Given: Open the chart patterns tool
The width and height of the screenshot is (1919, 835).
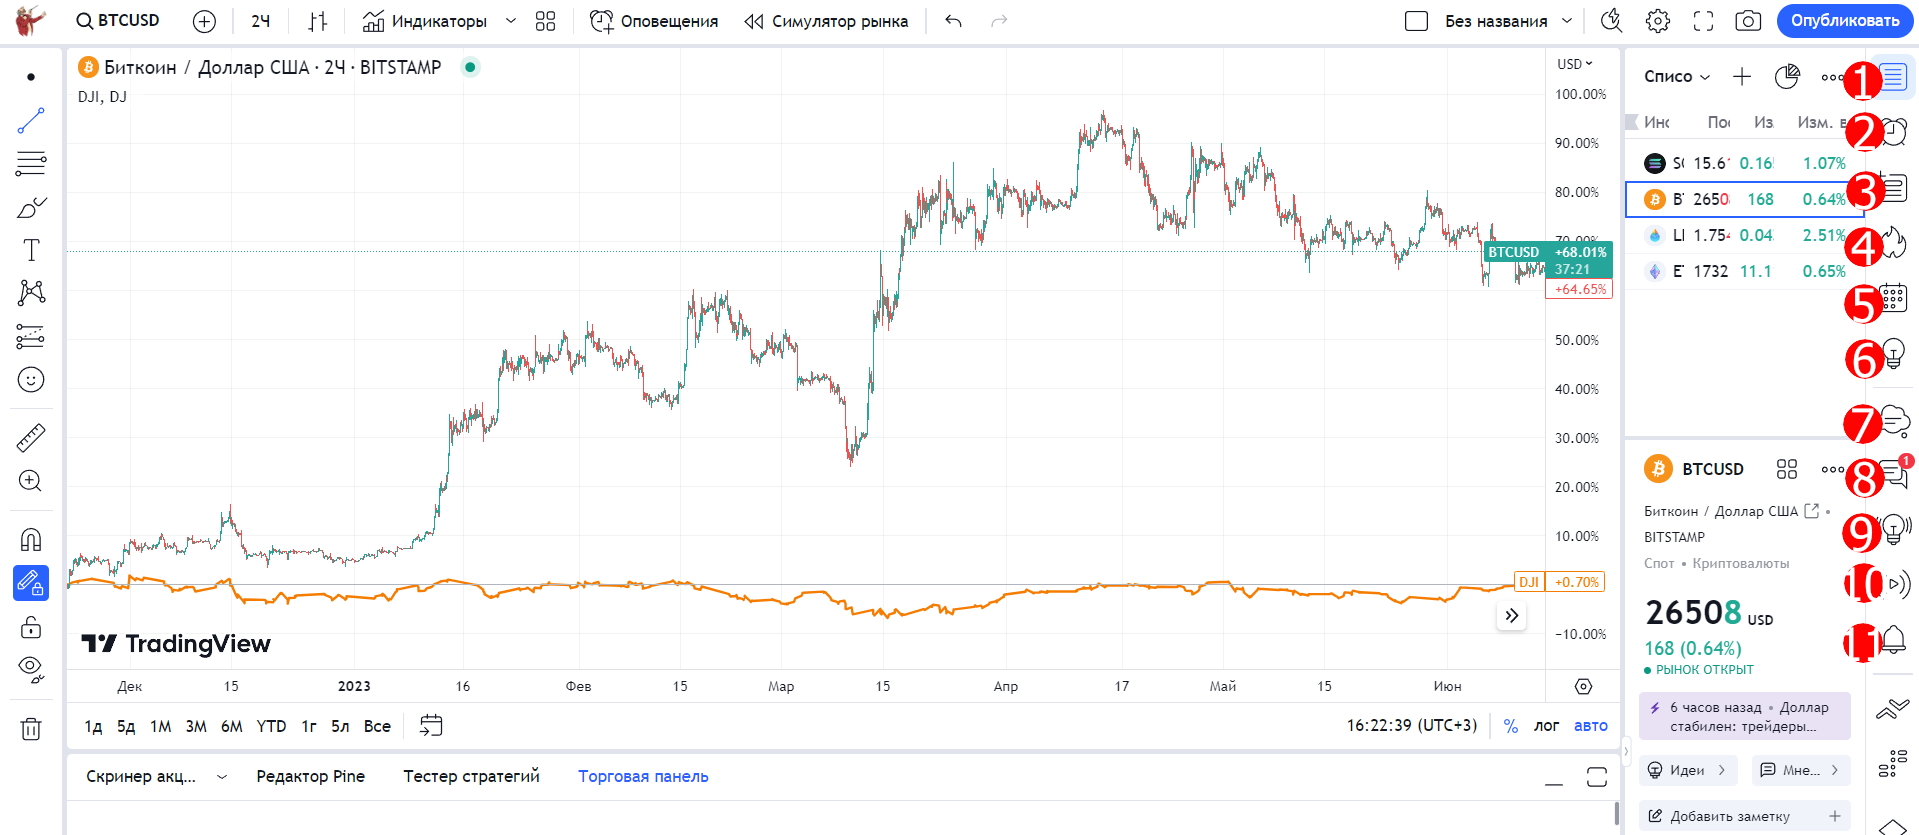Looking at the screenshot, I should (x=31, y=293).
